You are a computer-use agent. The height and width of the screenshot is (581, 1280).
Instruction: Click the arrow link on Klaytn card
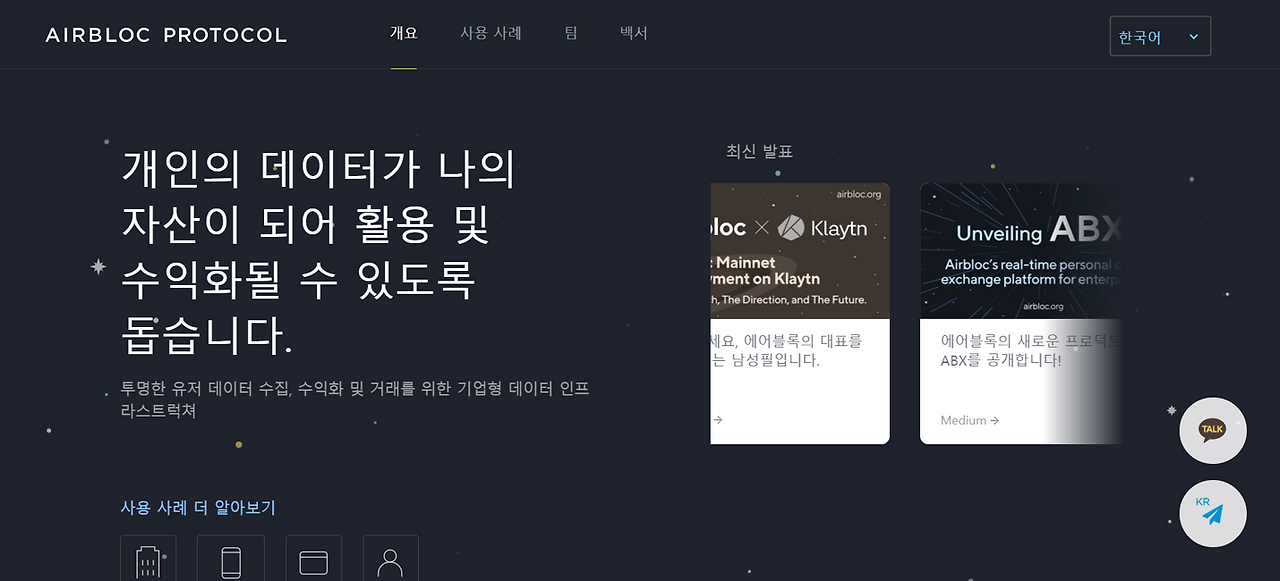[717, 420]
